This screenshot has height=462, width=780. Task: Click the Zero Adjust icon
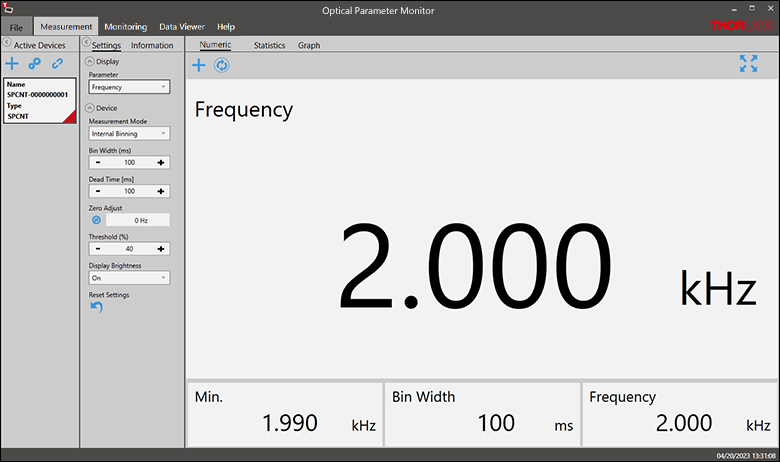(x=96, y=220)
